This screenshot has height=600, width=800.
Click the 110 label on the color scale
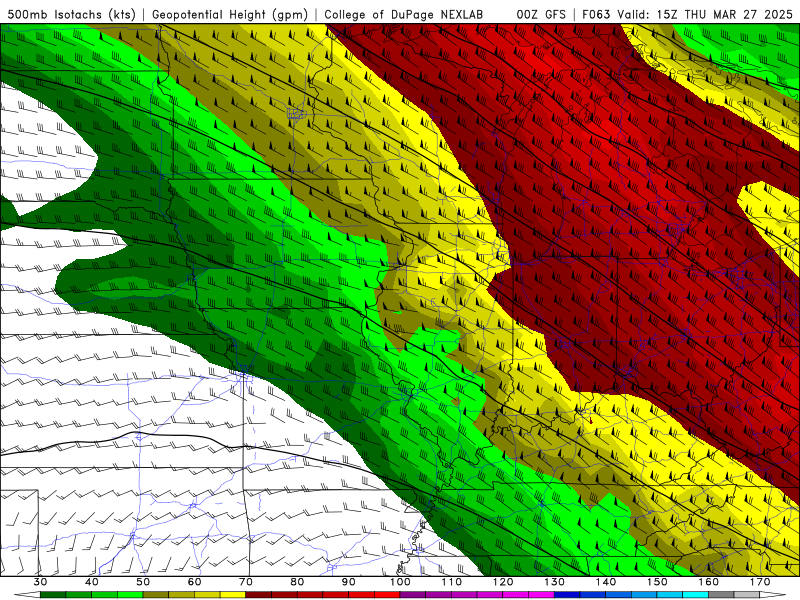[x=452, y=582]
